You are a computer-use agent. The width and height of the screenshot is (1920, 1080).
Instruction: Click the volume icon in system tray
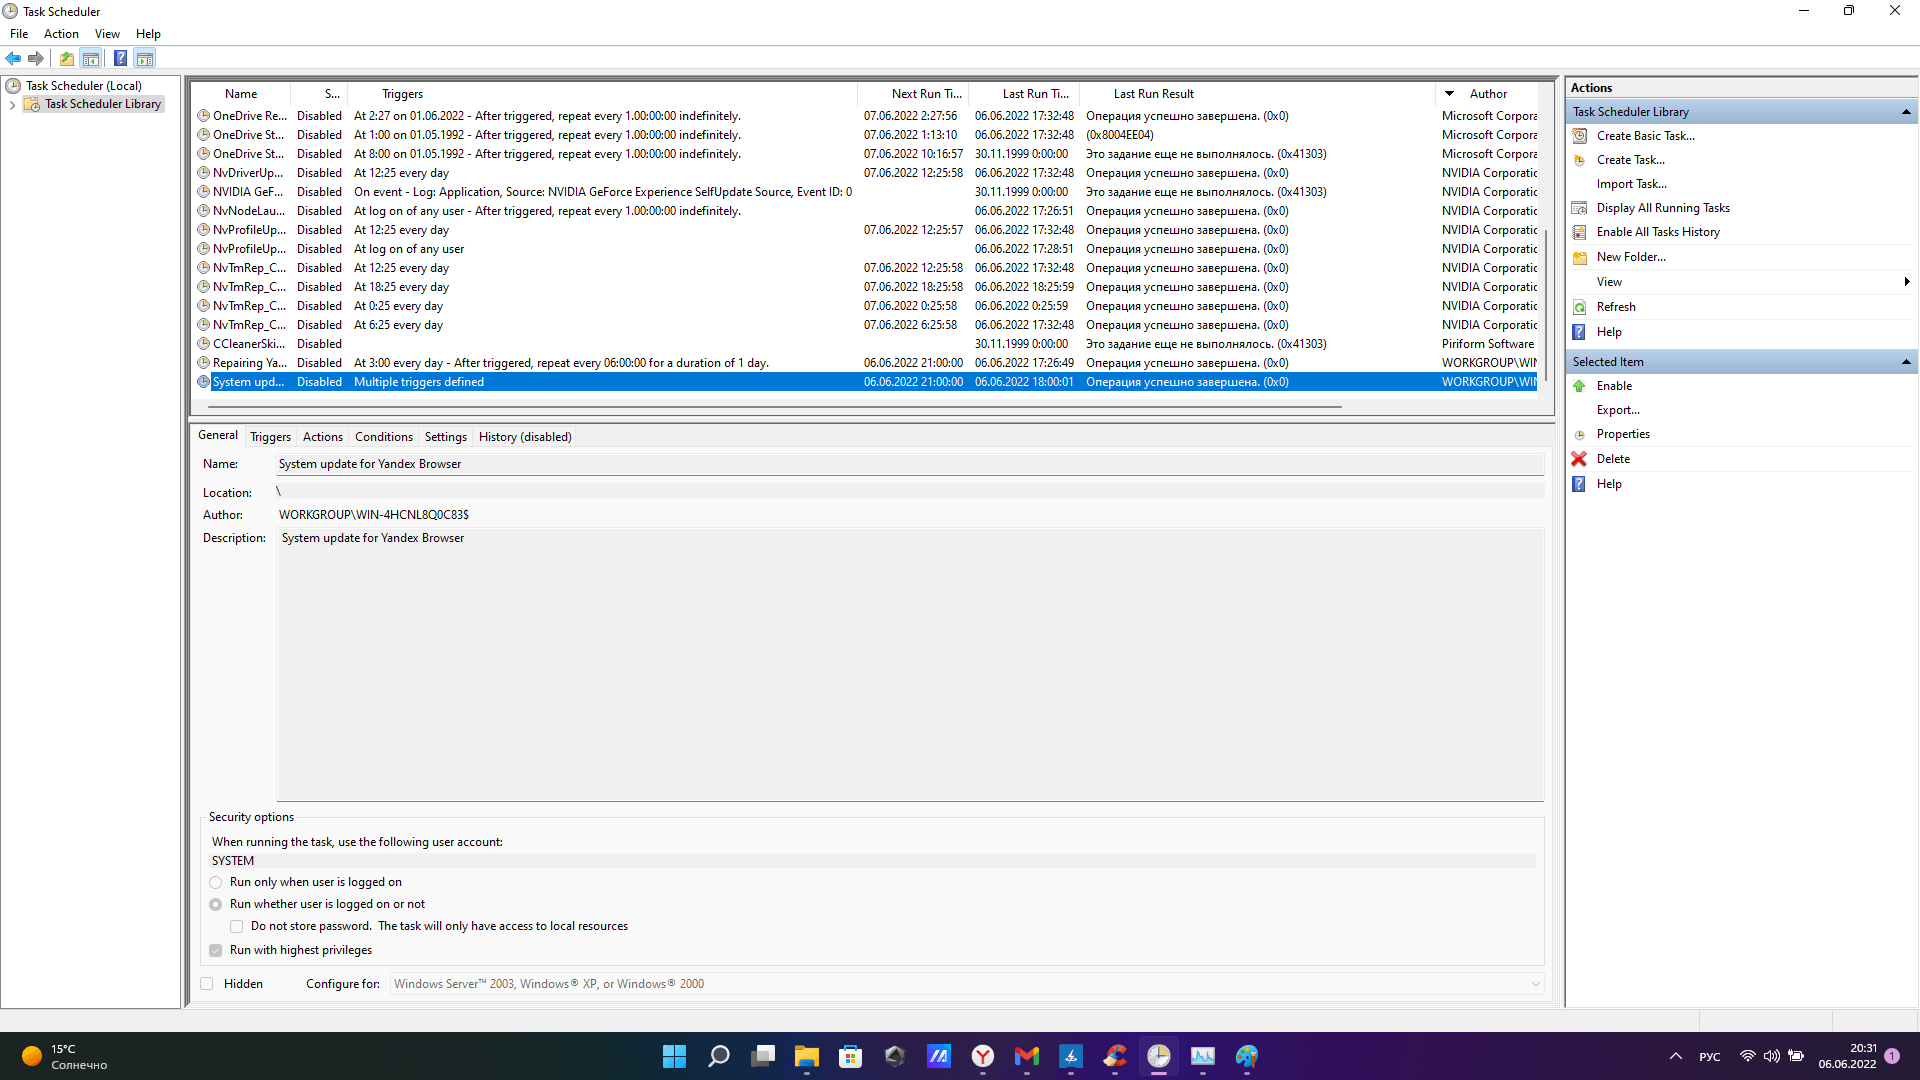(1772, 1056)
